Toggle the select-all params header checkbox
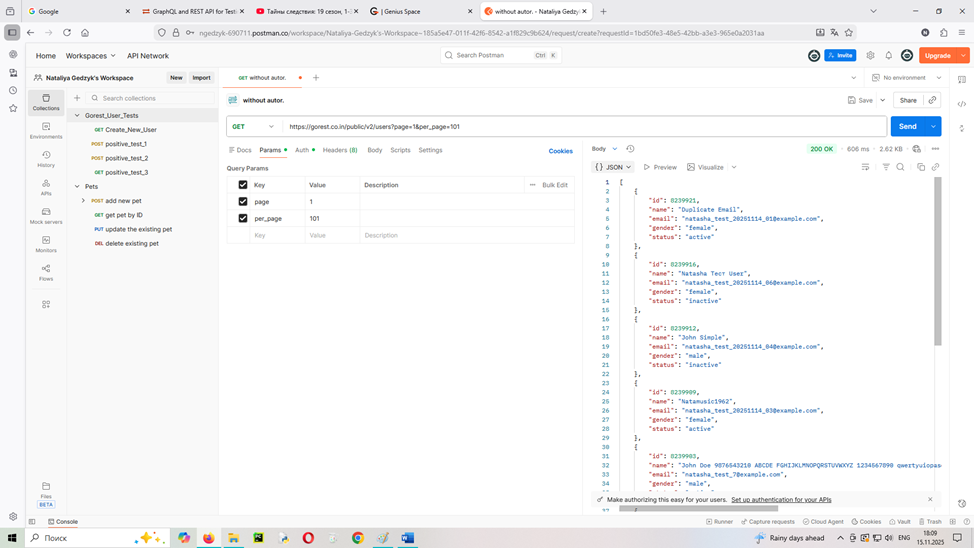 pyautogui.click(x=243, y=185)
